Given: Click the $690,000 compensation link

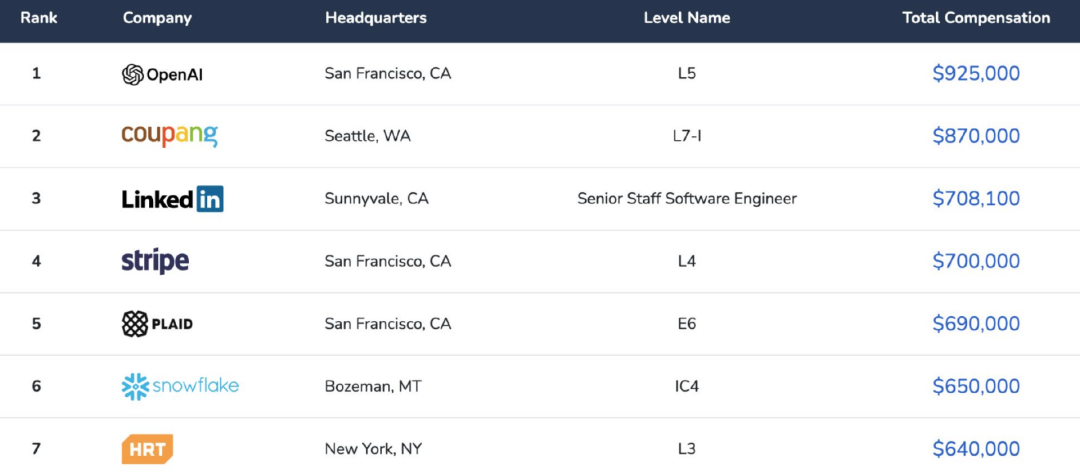Looking at the screenshot, I should click(x=976, y=324).
